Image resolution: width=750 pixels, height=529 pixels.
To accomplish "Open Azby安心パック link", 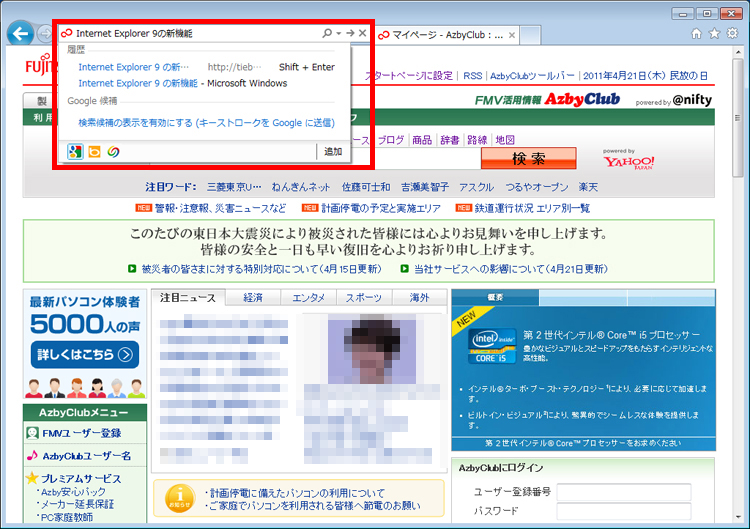I will (73, 492).
